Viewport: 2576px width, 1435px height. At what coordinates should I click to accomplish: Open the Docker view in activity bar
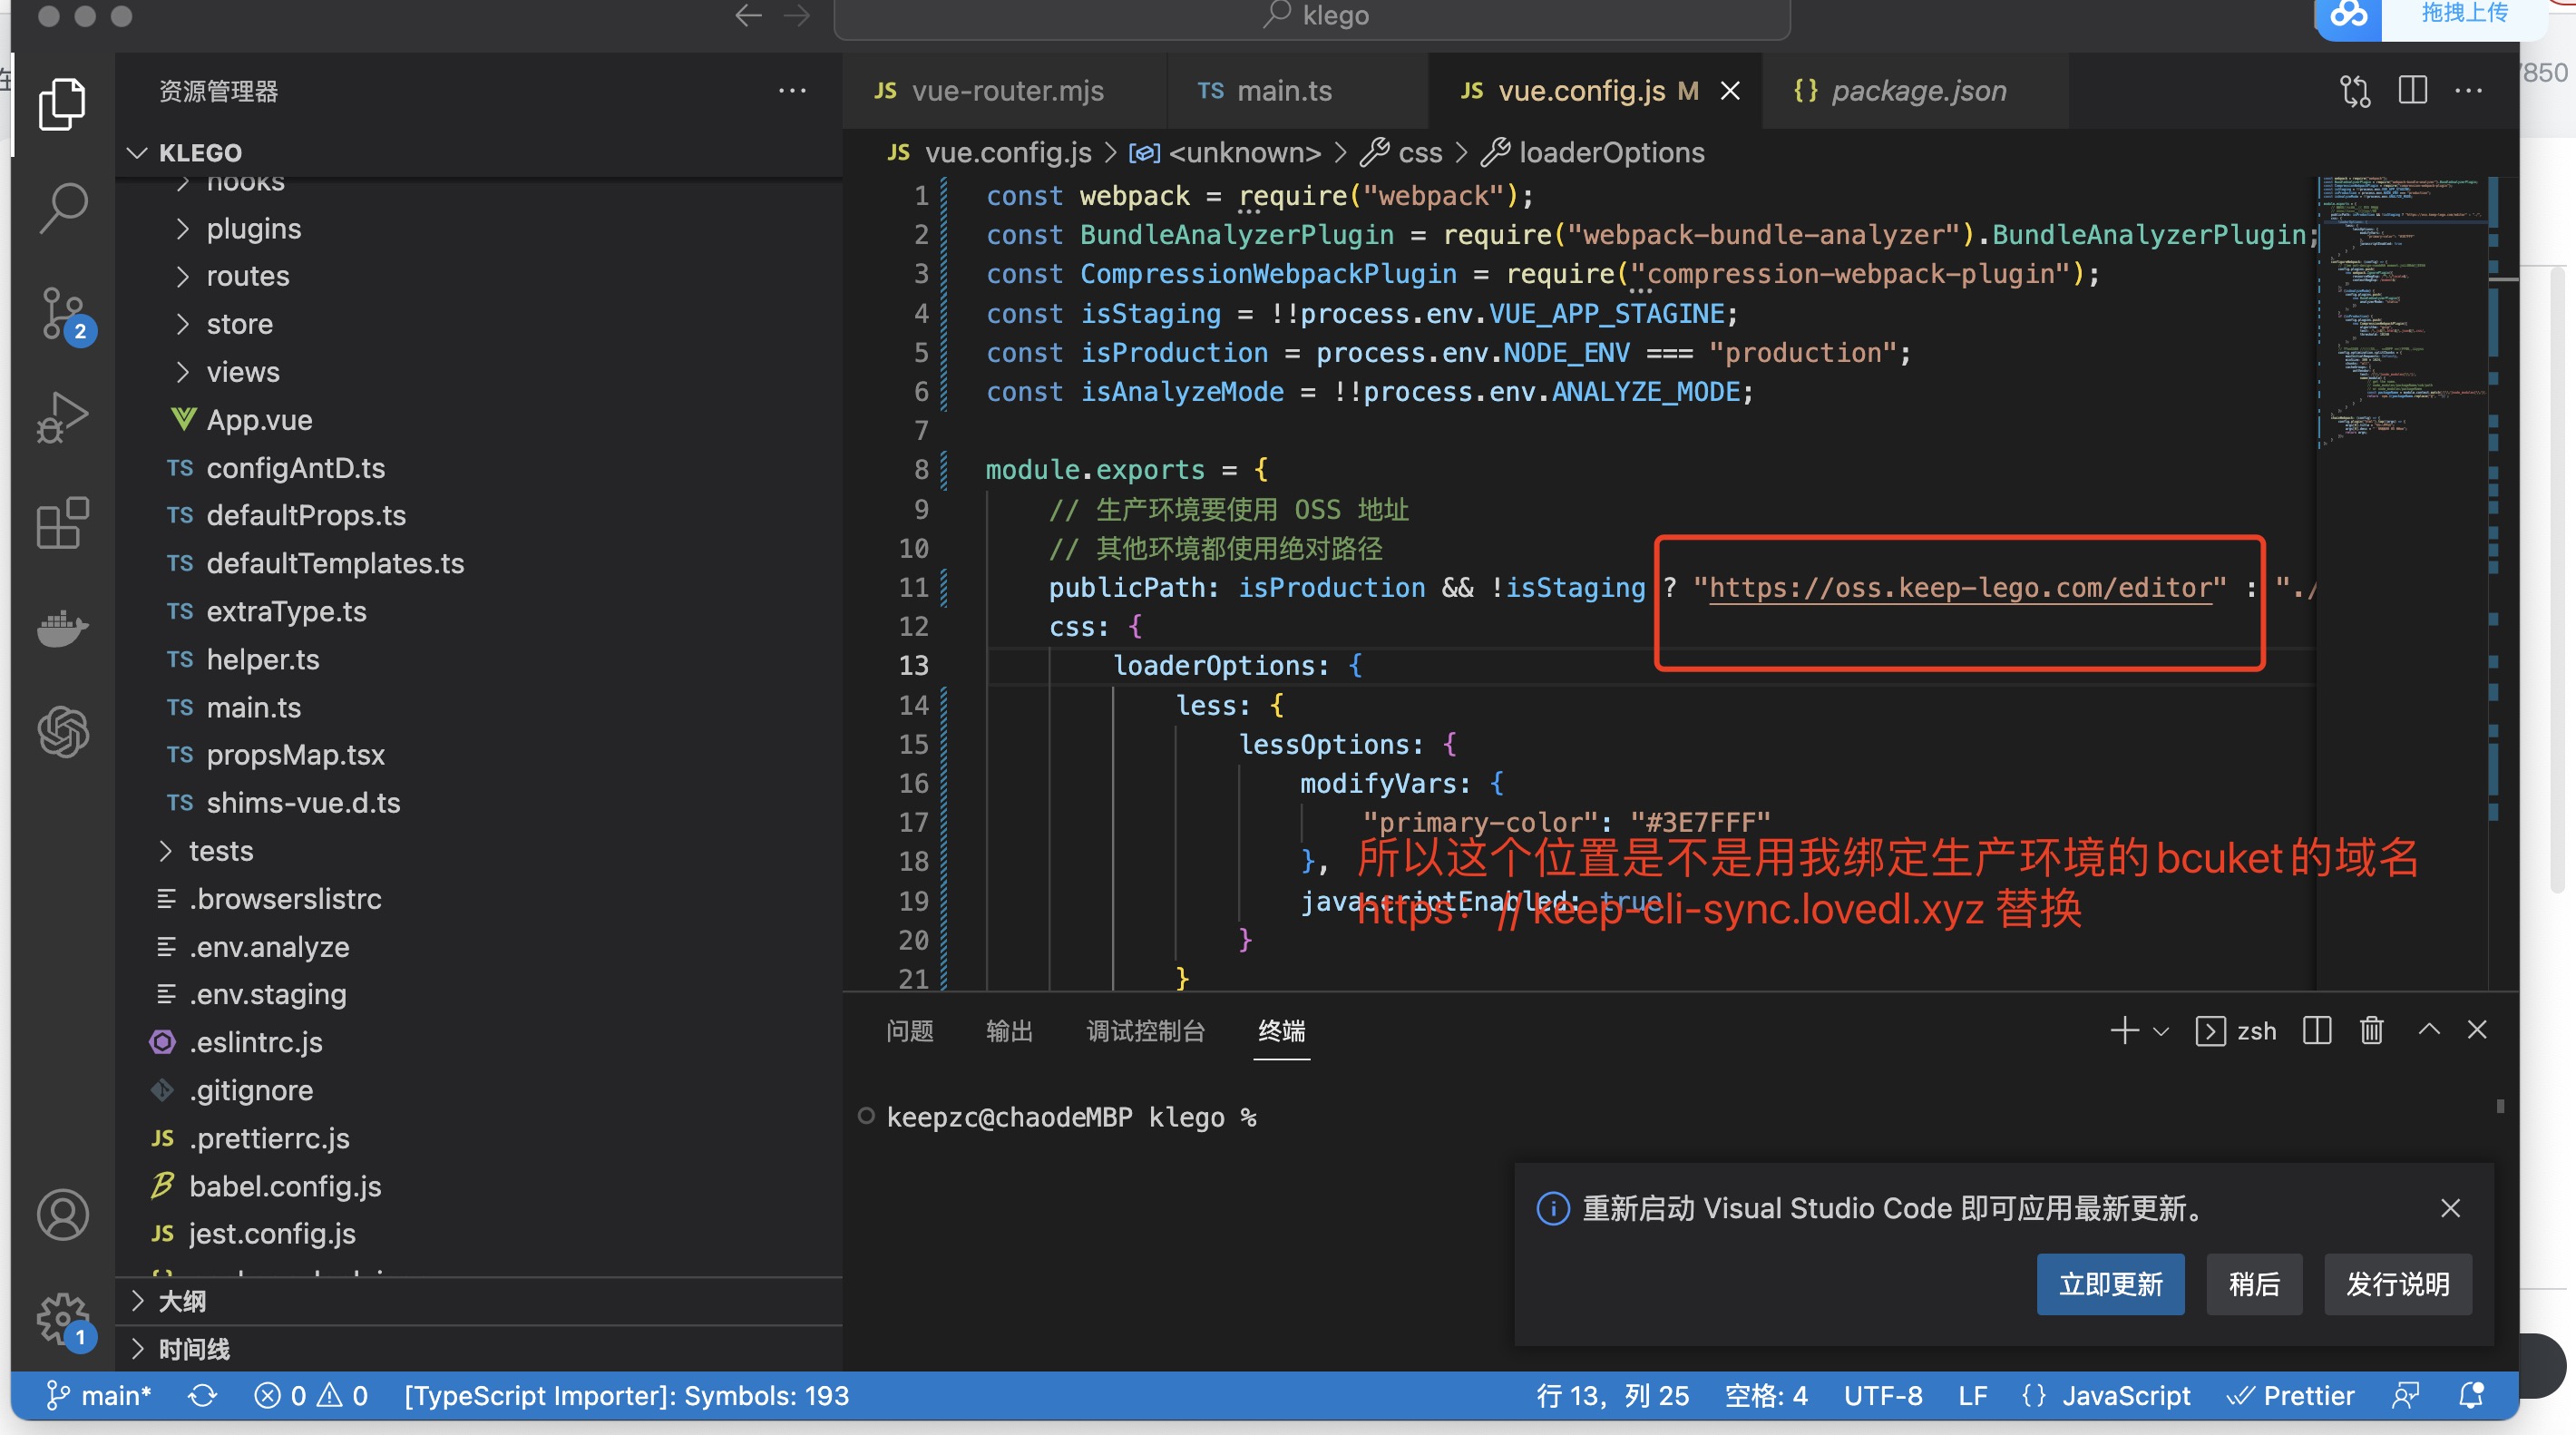point(62,628)
